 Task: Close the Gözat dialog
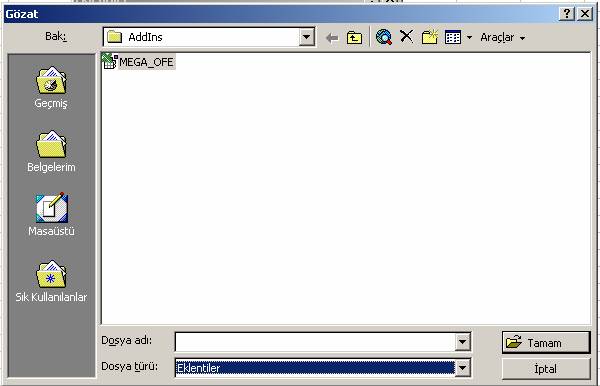[585, 14]
